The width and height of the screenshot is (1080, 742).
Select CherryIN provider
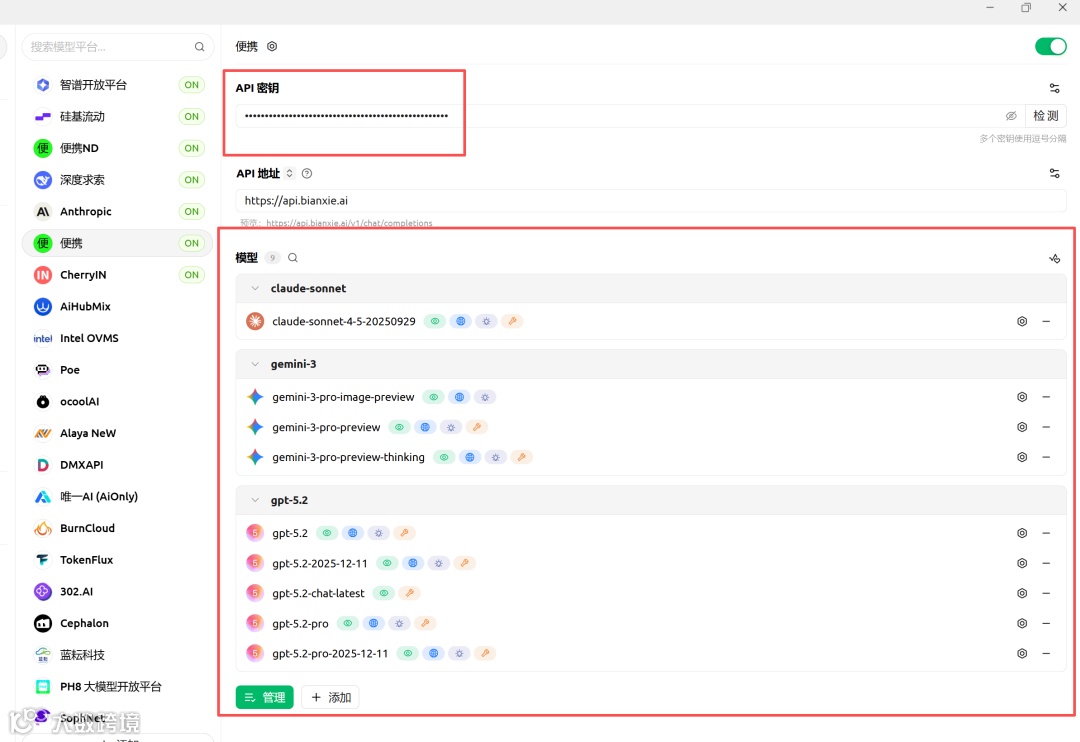(118, 275)
